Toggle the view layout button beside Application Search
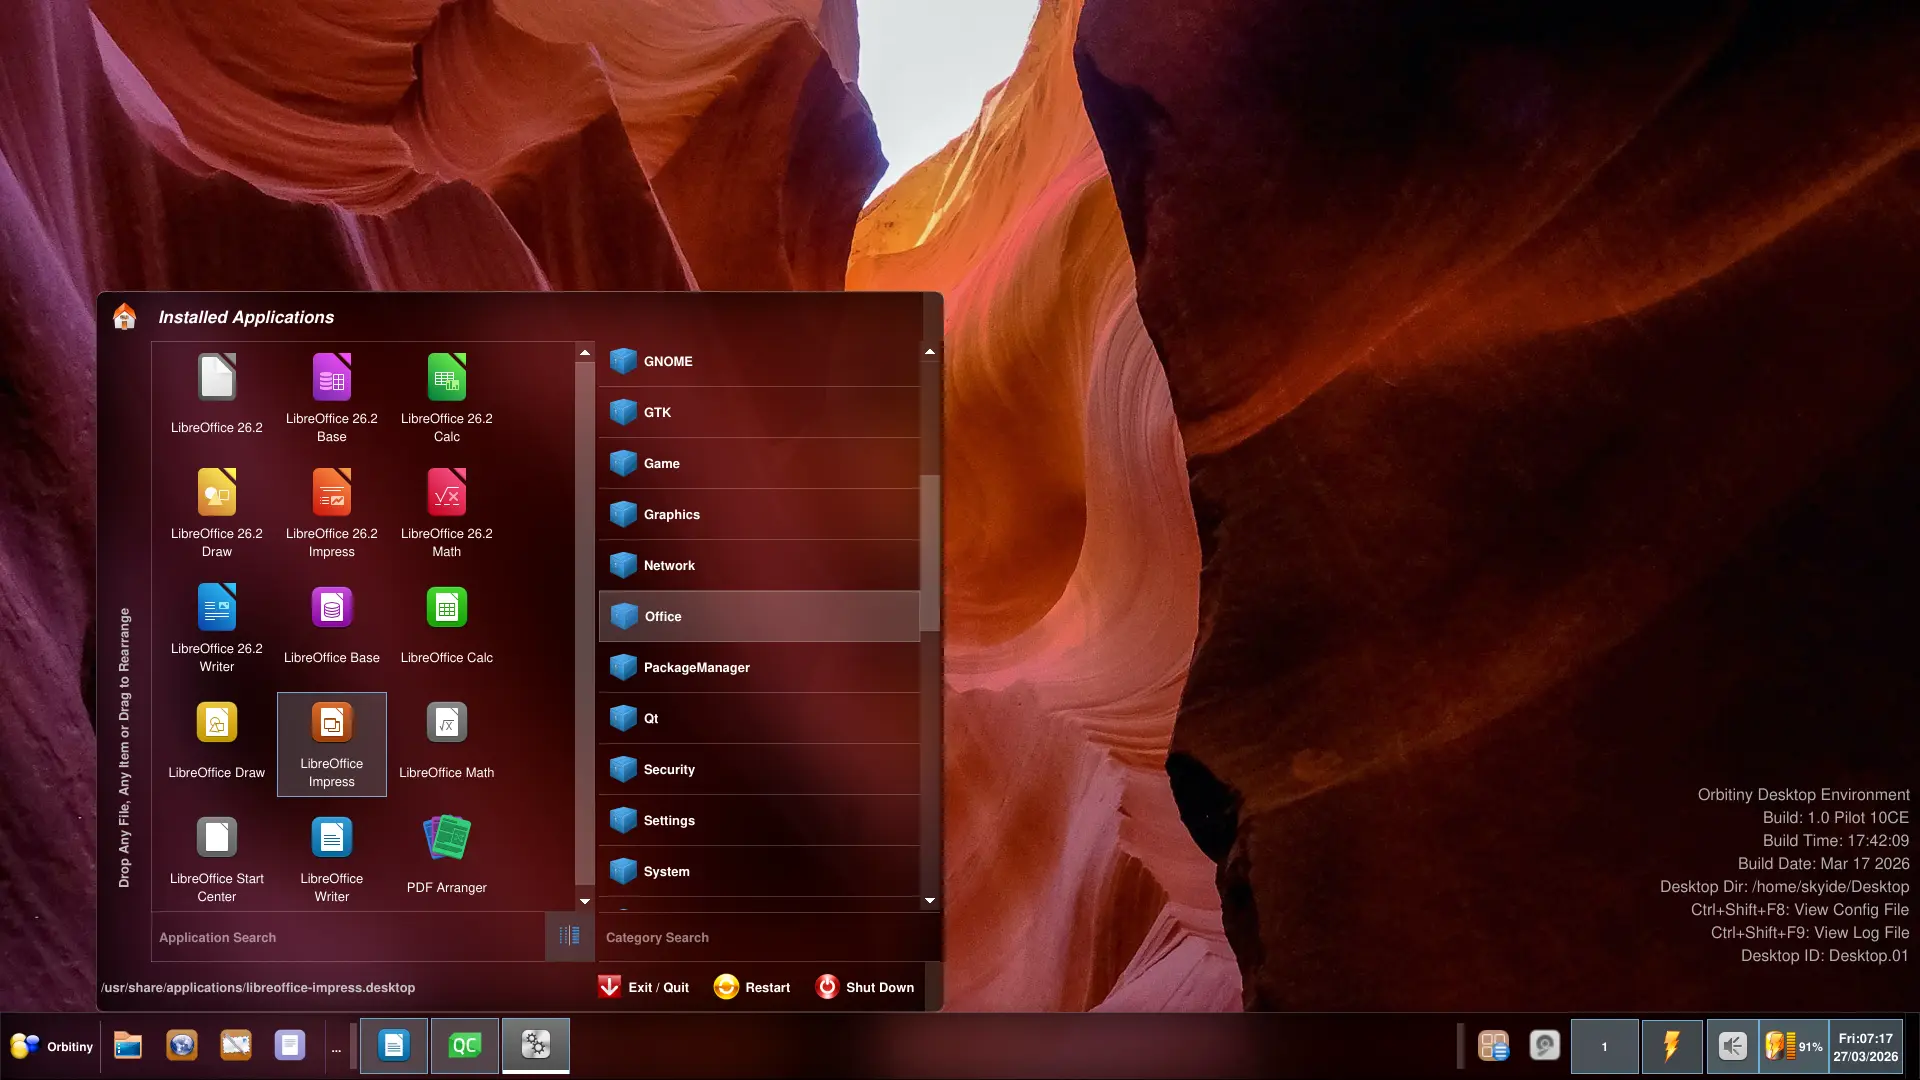Screen dimensions: 1920x1080 569,936
